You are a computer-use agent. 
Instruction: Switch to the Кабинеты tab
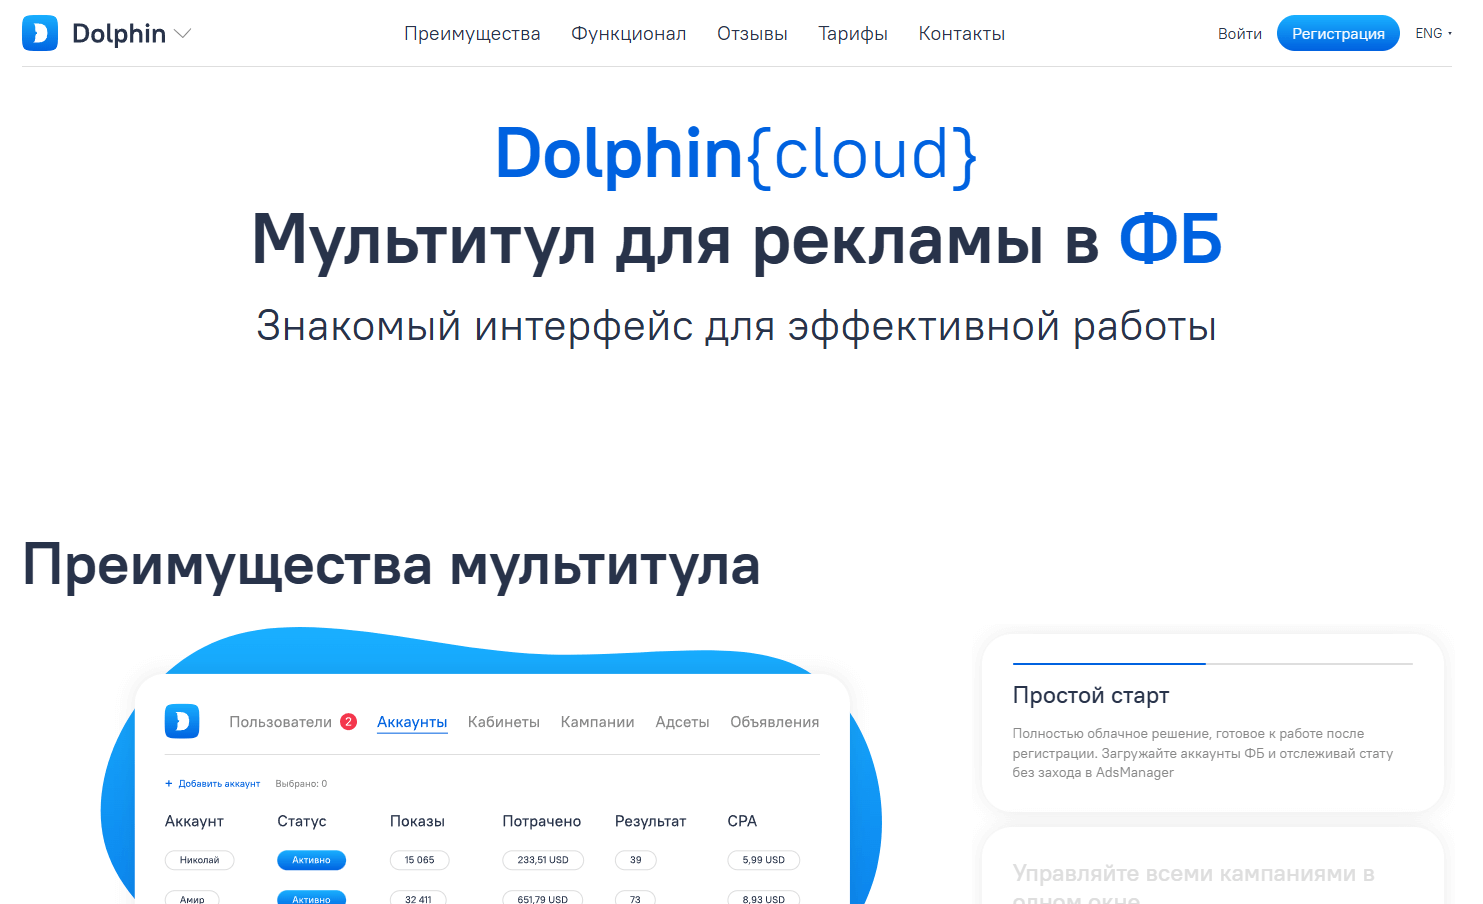tap(504, 722)
